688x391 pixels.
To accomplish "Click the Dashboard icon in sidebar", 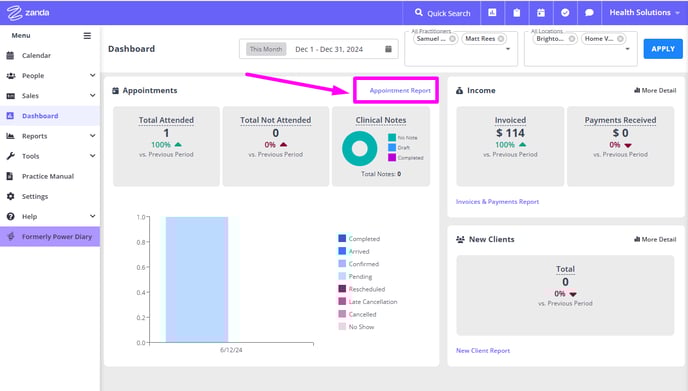I will pyautogui.click(x=10, y=116).
